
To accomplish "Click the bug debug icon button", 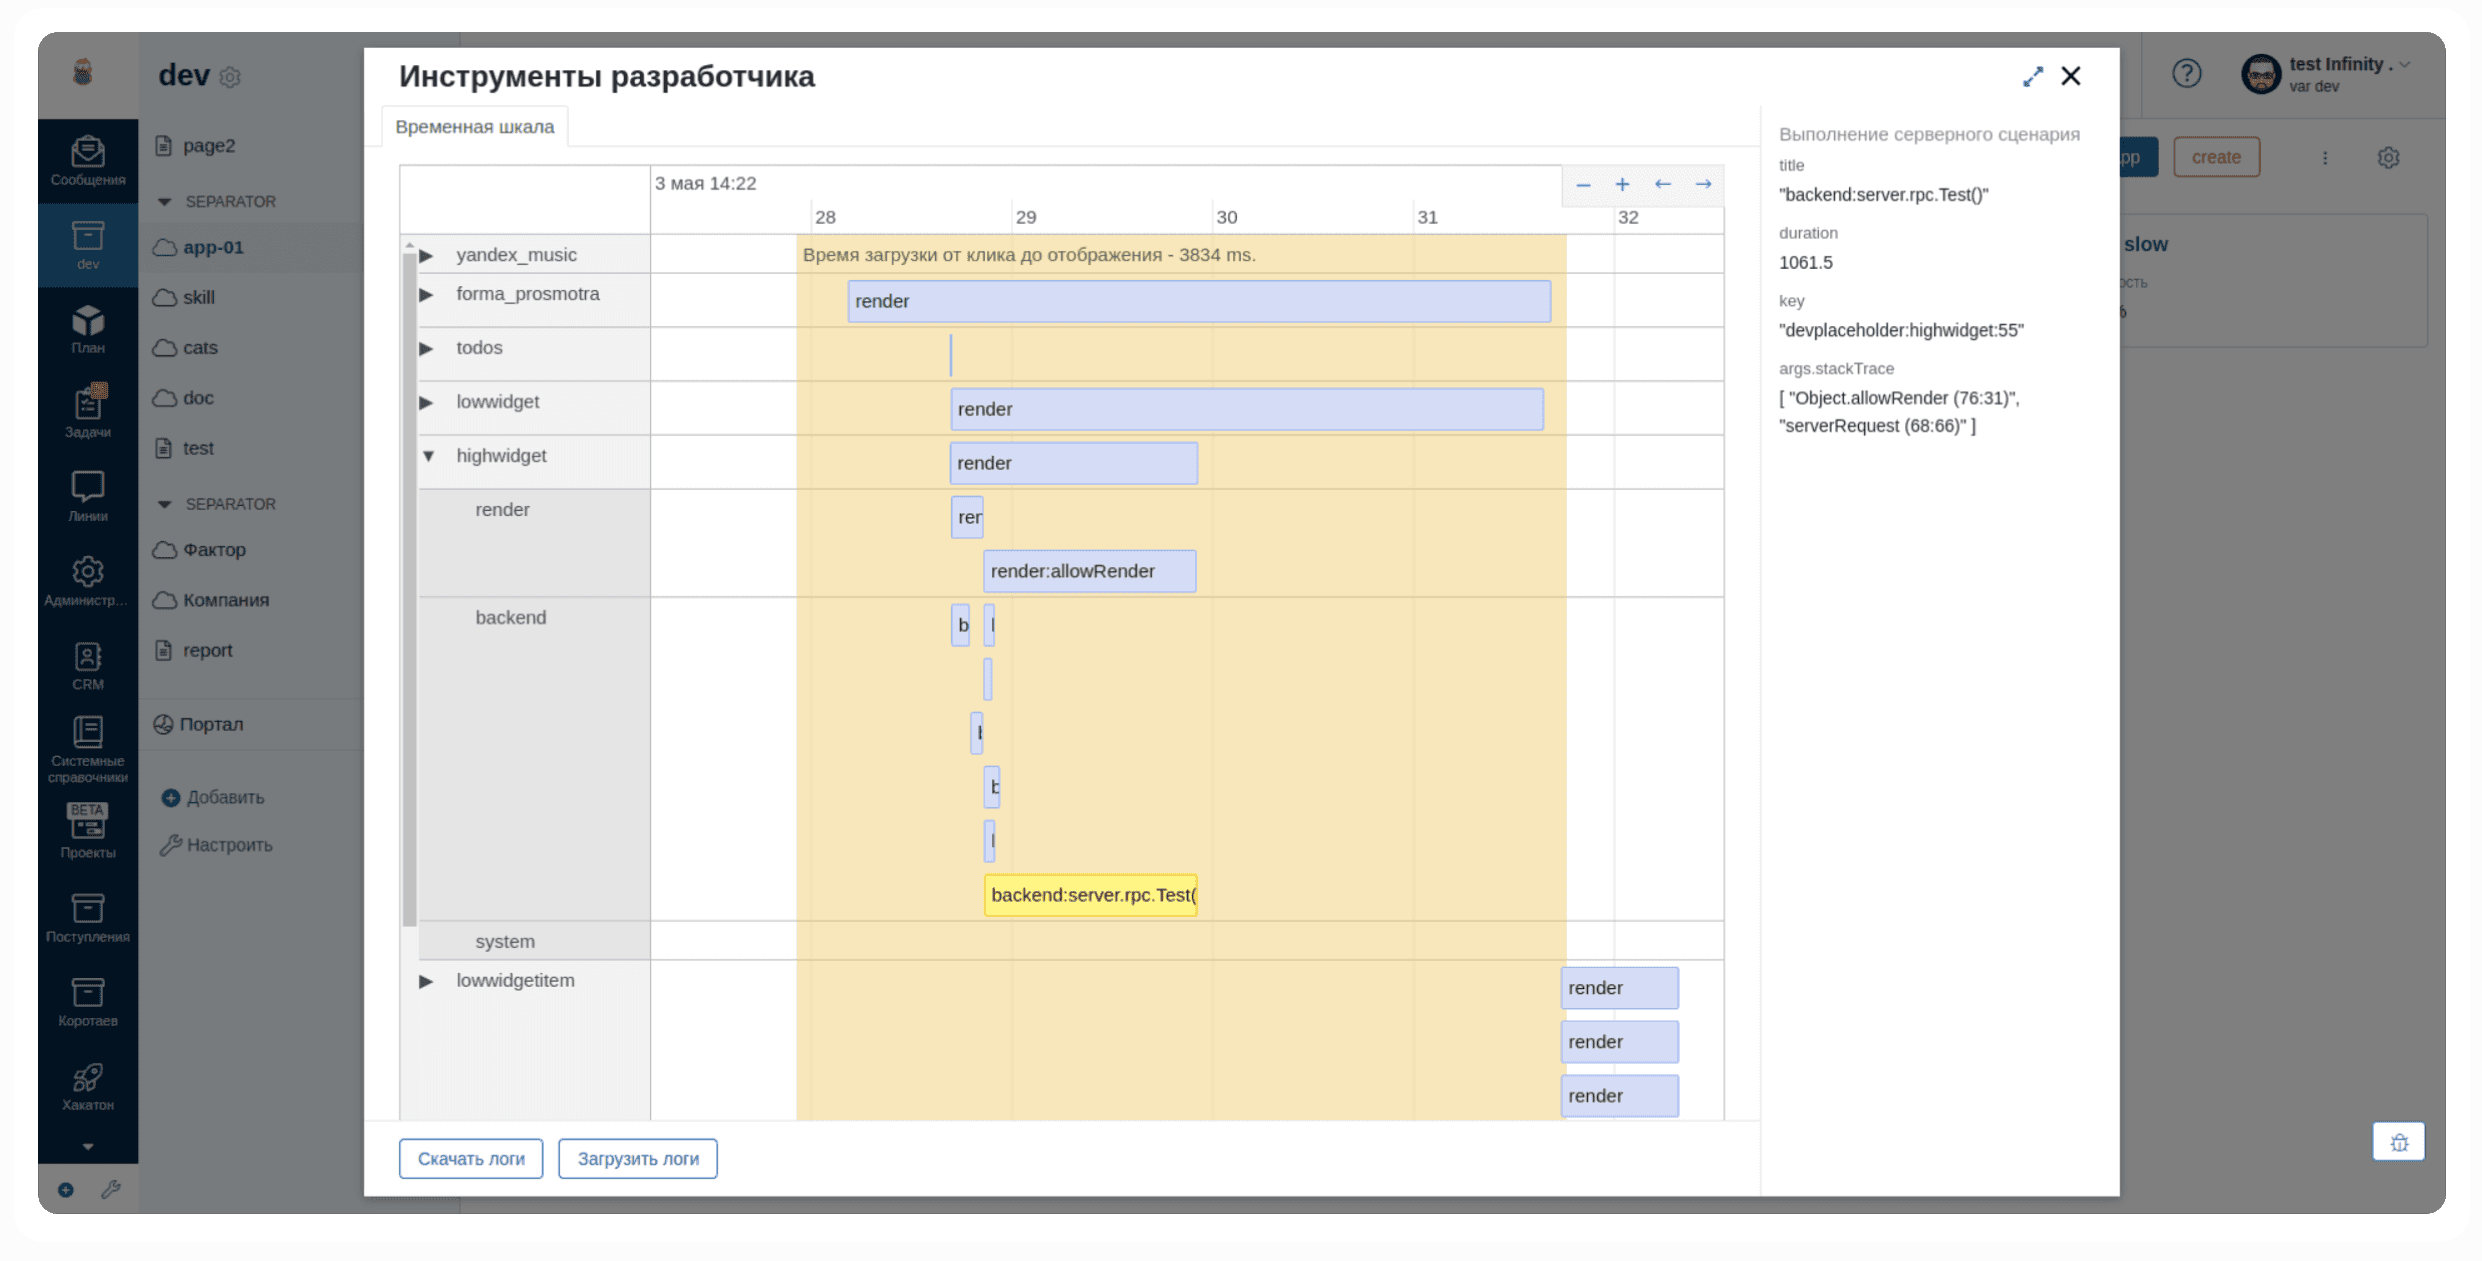I will pos(2398,1142).
